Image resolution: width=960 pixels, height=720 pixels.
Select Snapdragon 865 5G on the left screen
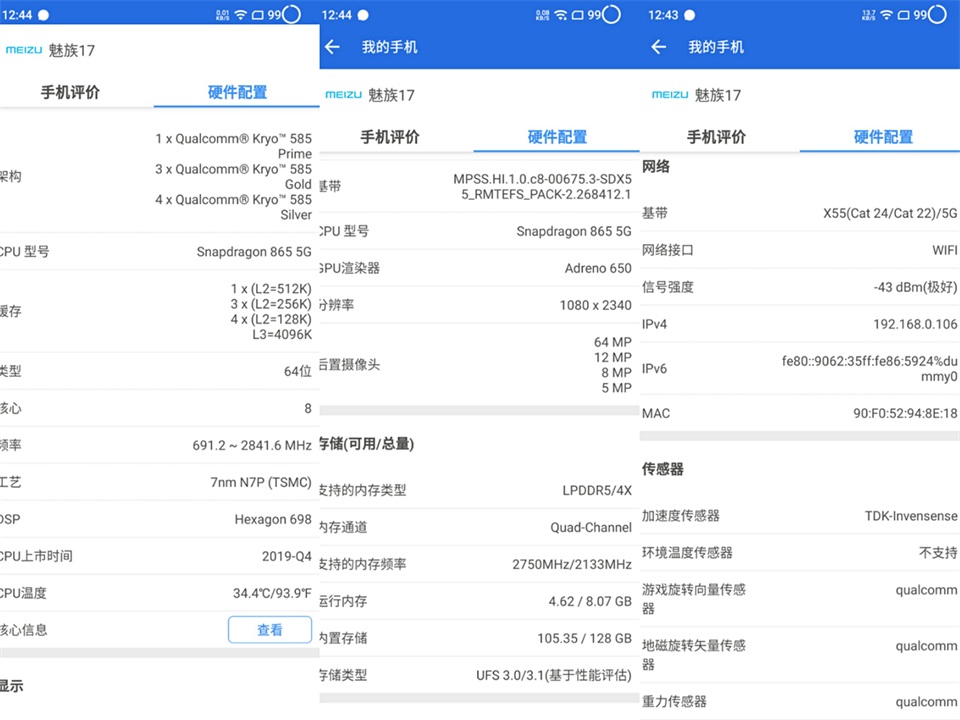click(x=254, y=252)
